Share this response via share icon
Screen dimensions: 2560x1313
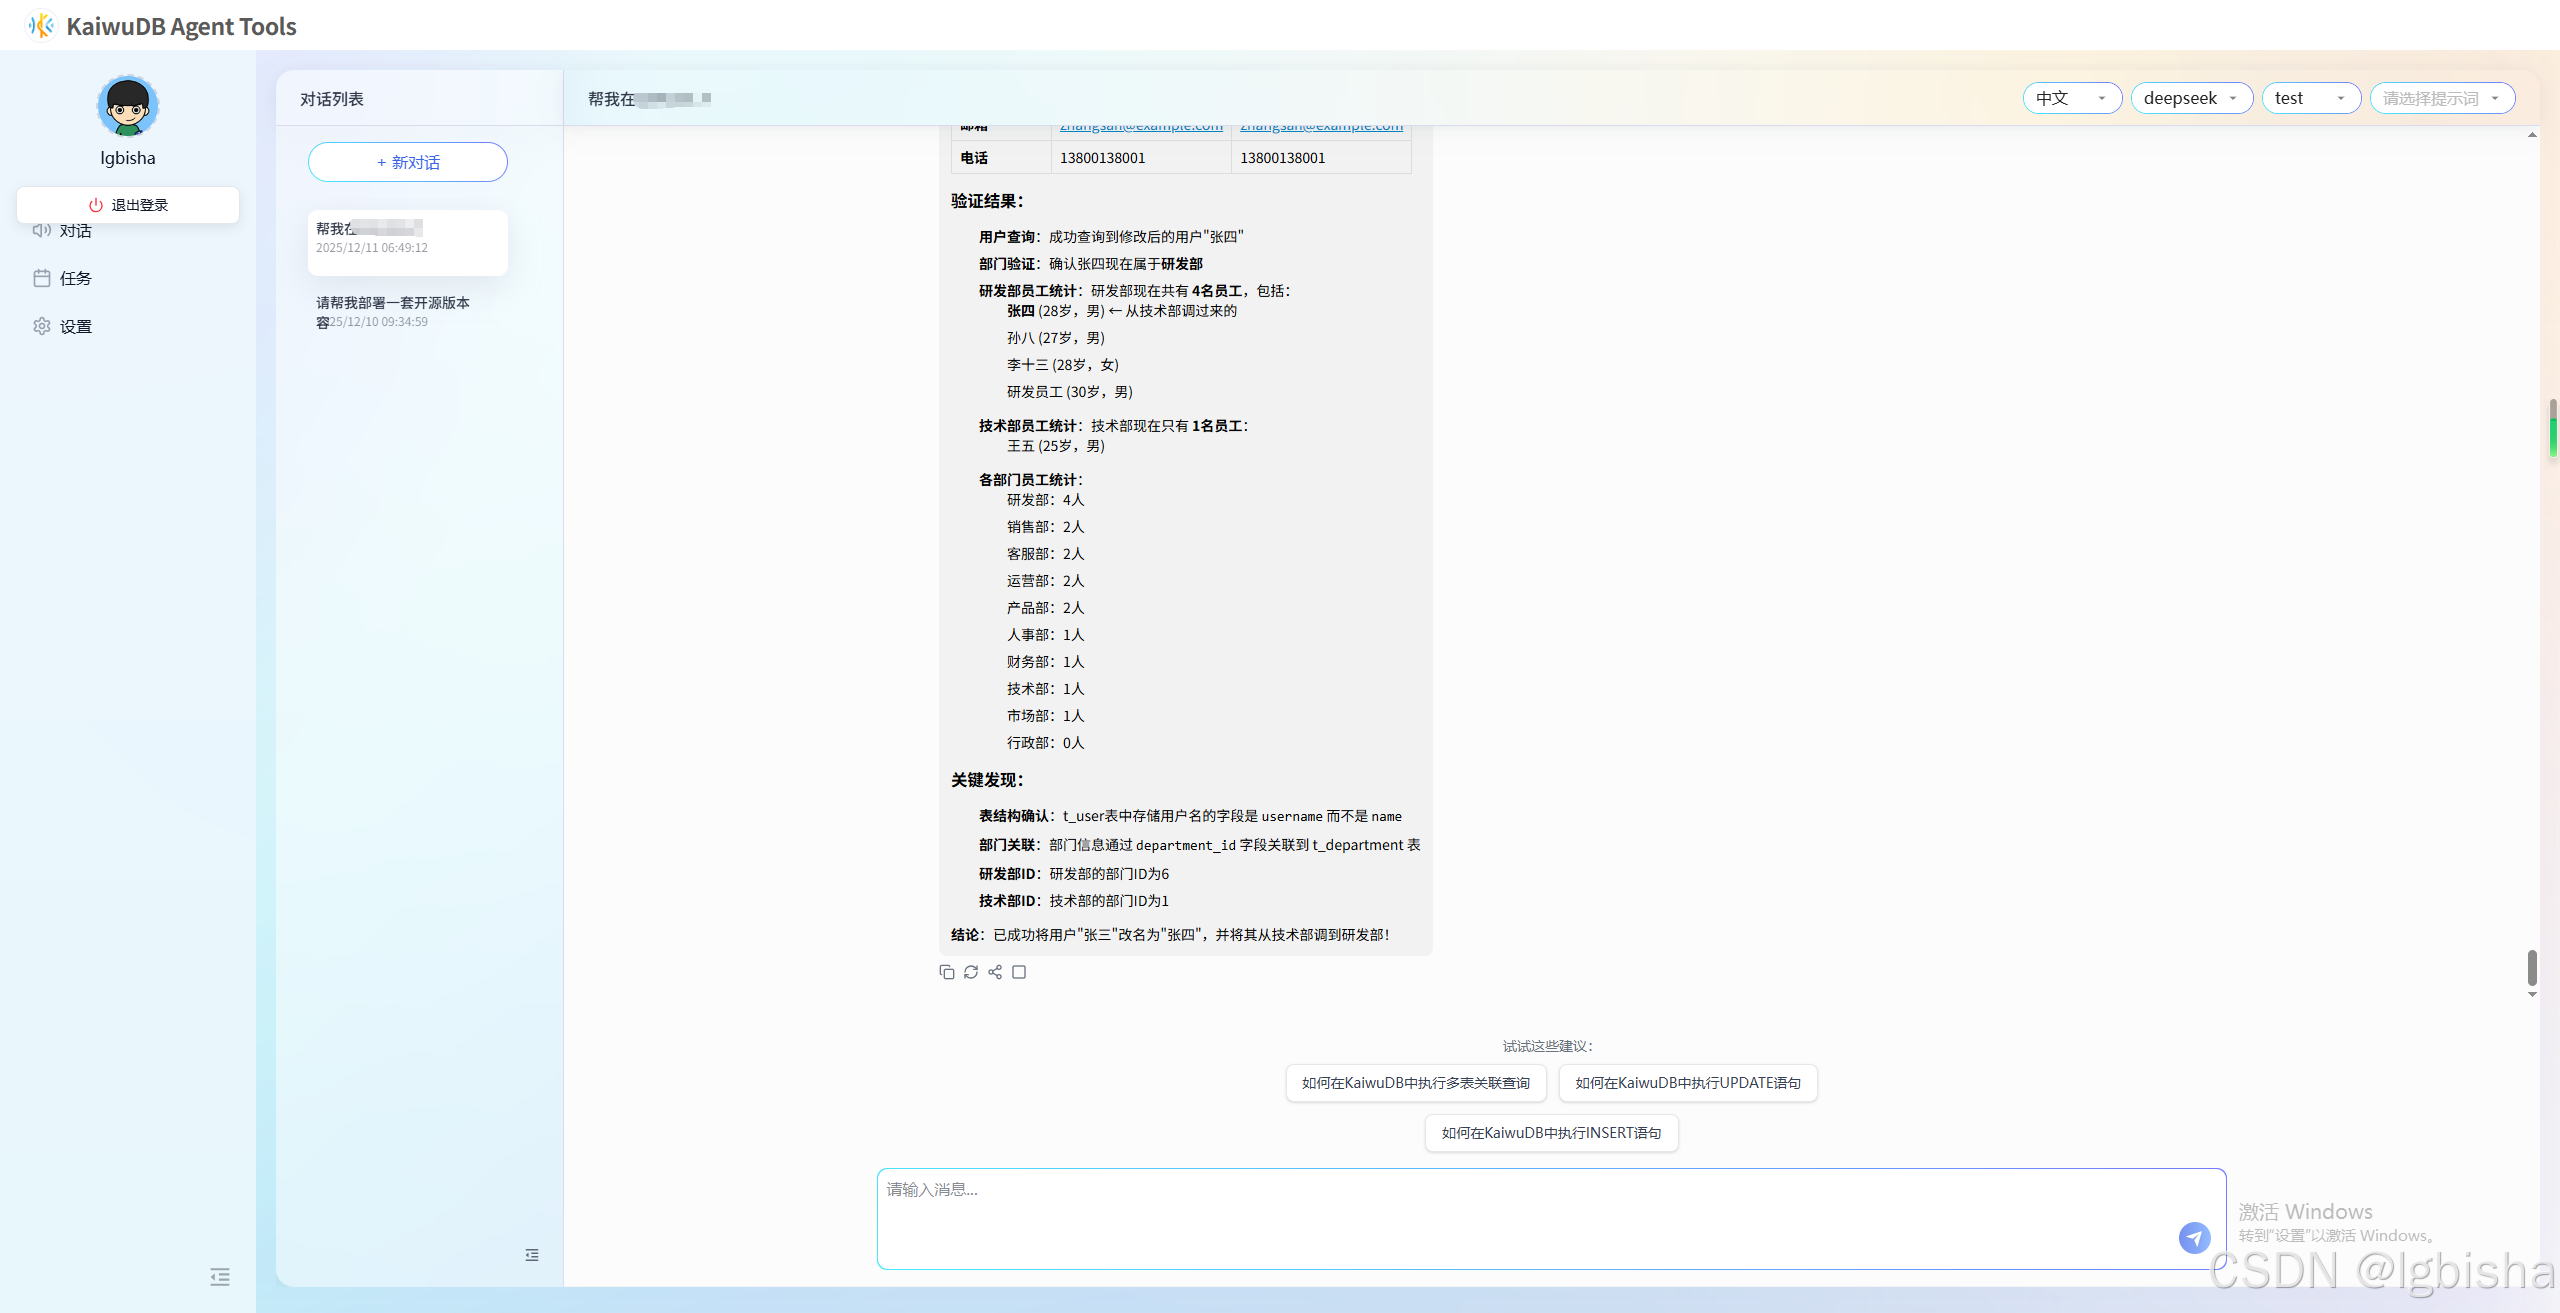coord(995,972)
